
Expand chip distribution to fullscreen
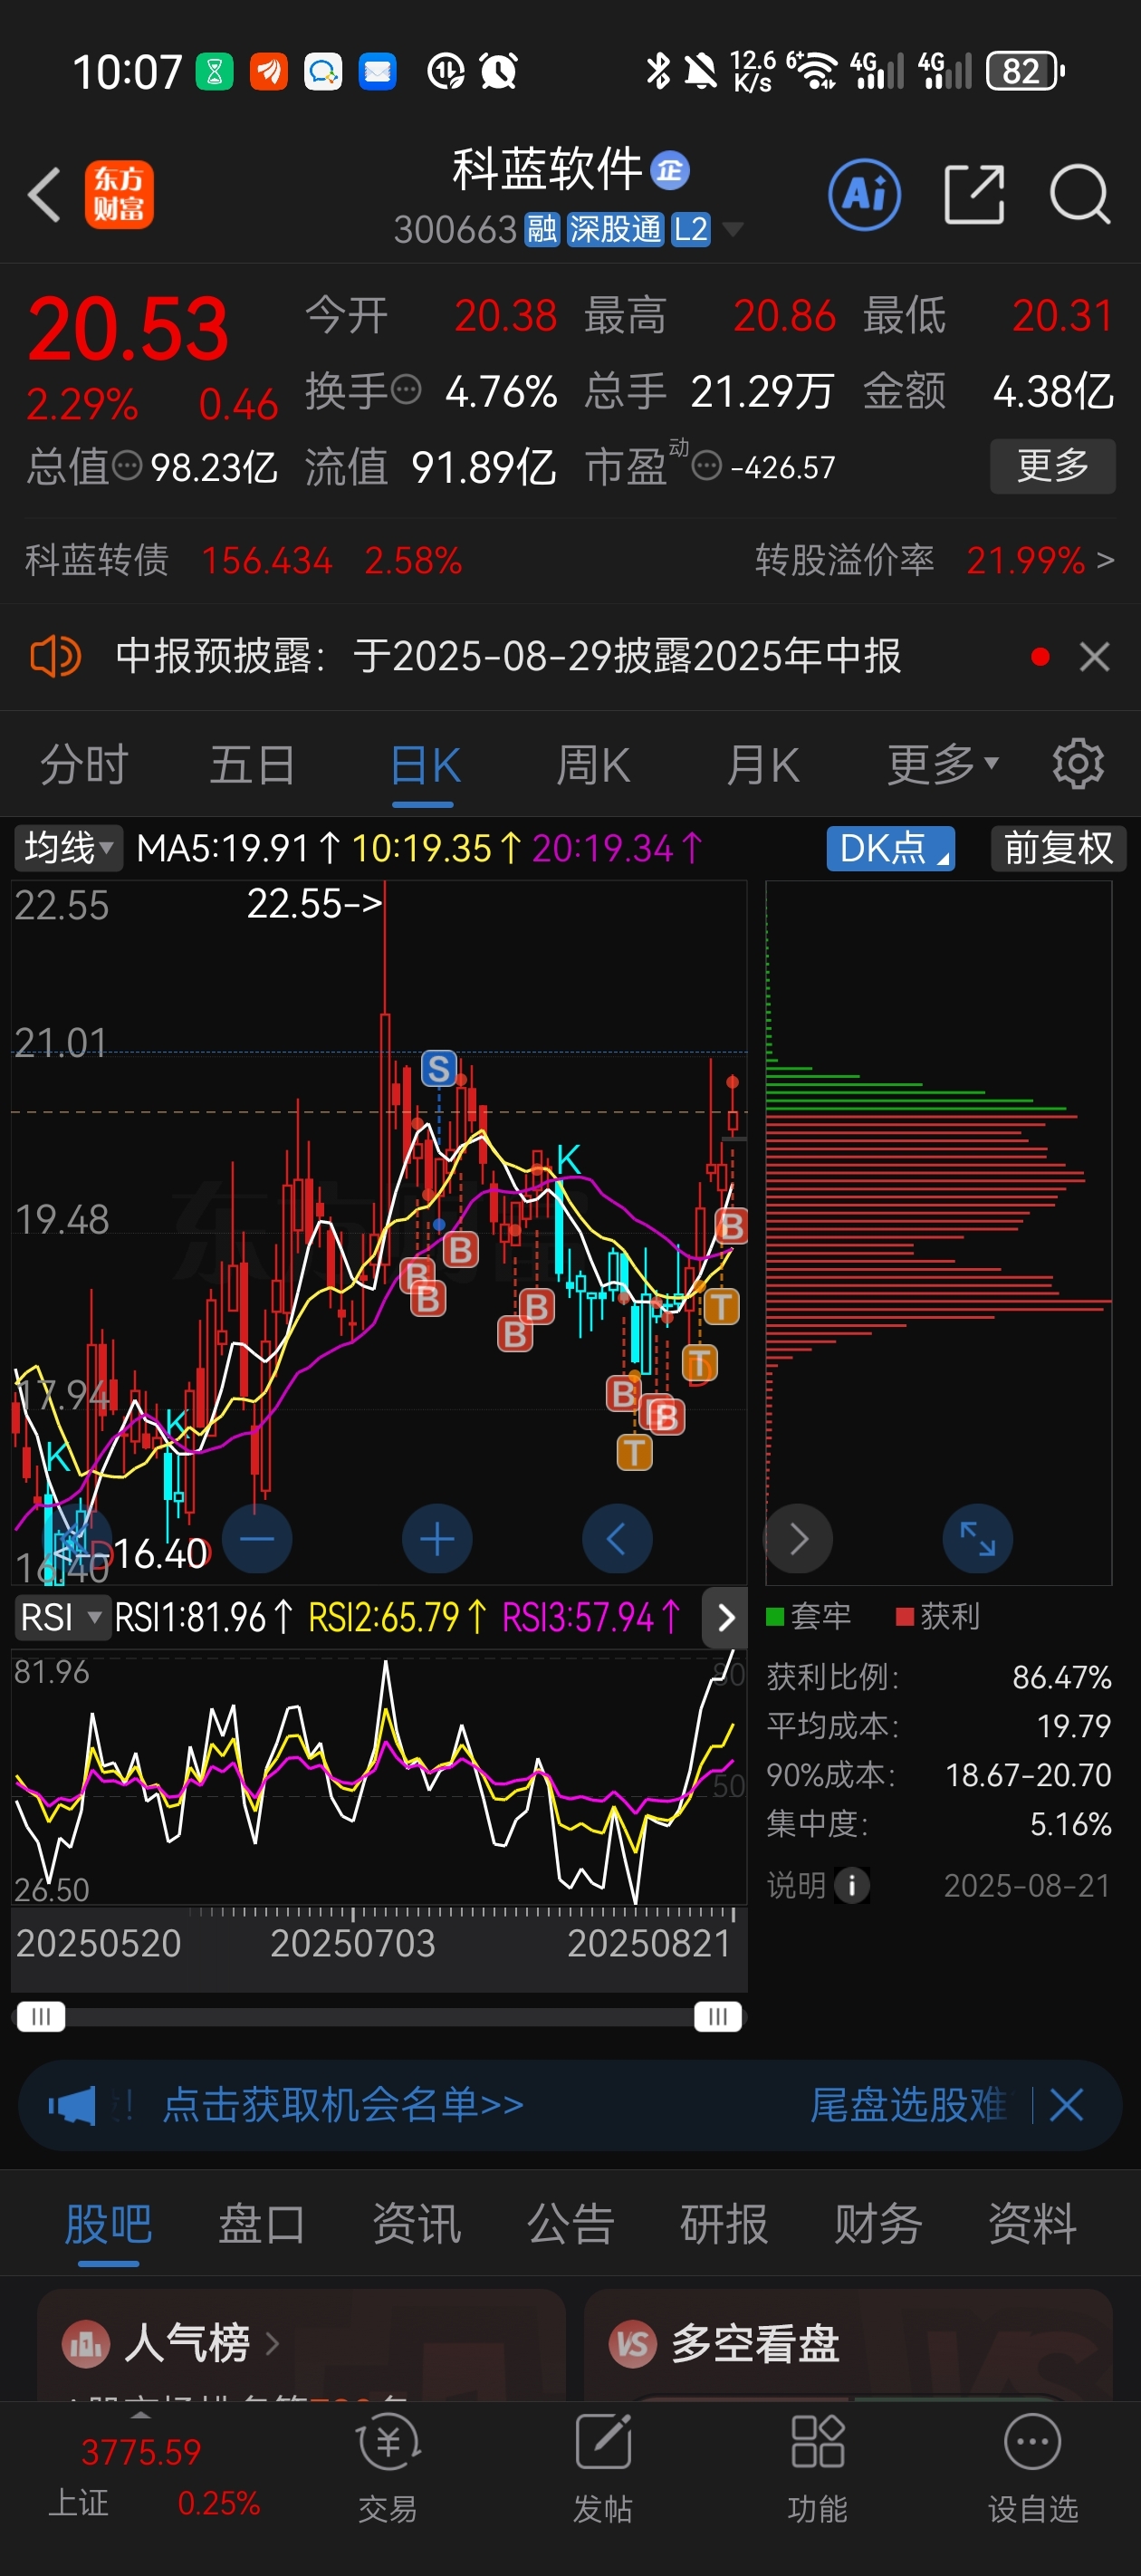pyautogui.click(x=977, y=1539)
